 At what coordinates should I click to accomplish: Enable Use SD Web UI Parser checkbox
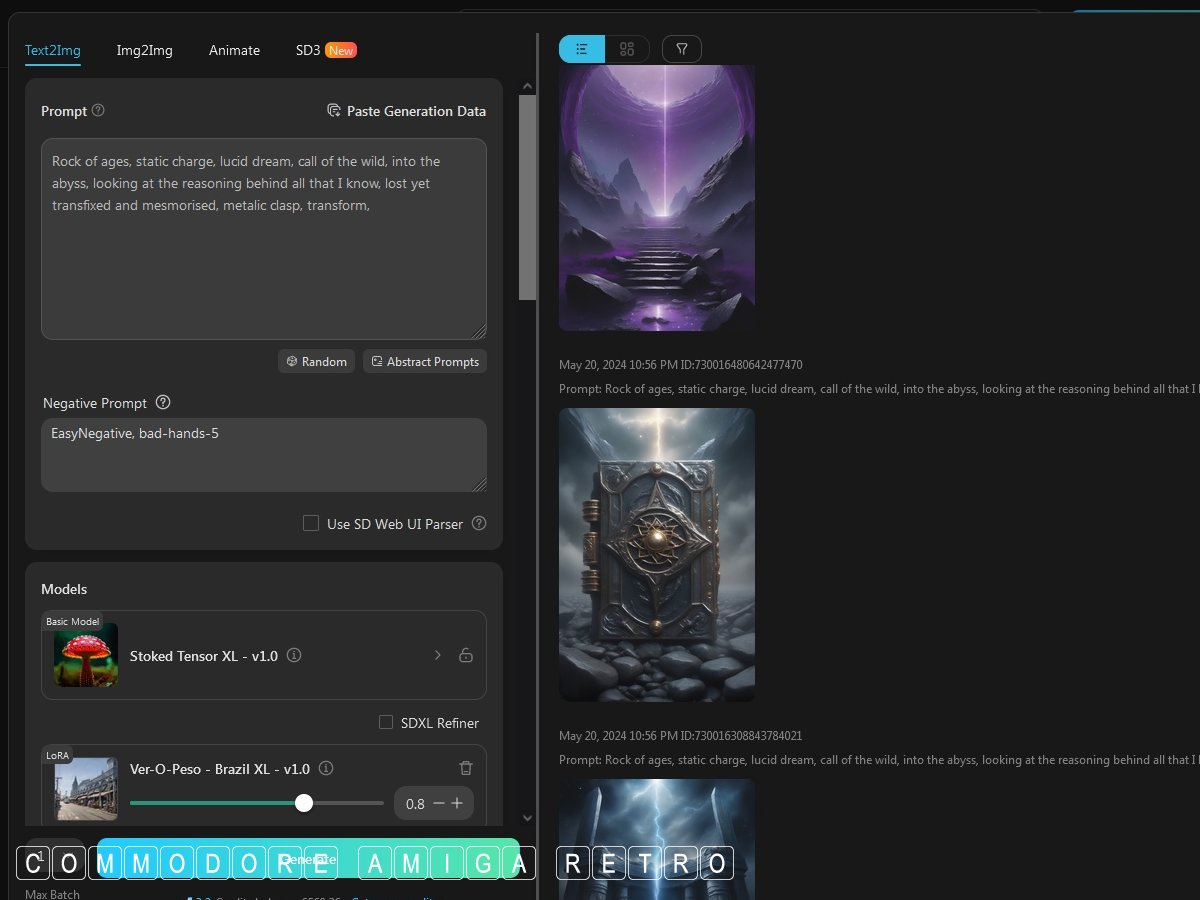click(x=311, y=523)
